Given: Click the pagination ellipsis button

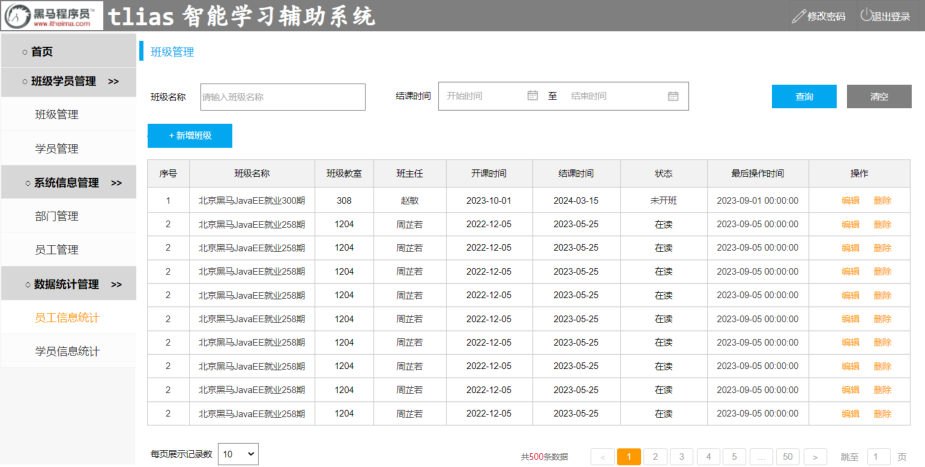Looking at the screenshot, I should (x=761, y=456).
